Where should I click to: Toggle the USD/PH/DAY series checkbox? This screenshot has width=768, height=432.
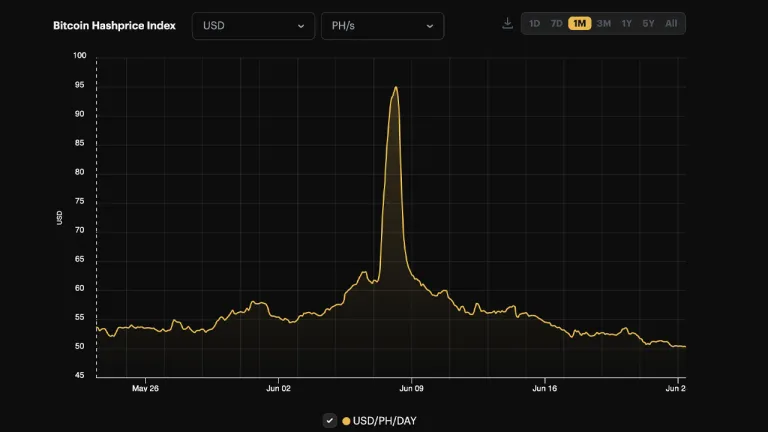coord(330,420)
